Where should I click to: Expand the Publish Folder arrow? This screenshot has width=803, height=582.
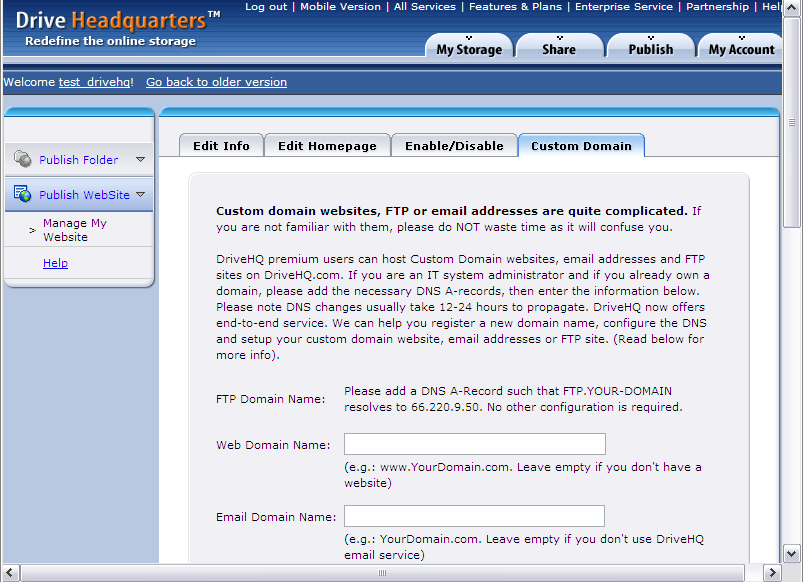(x=140, y=159)
